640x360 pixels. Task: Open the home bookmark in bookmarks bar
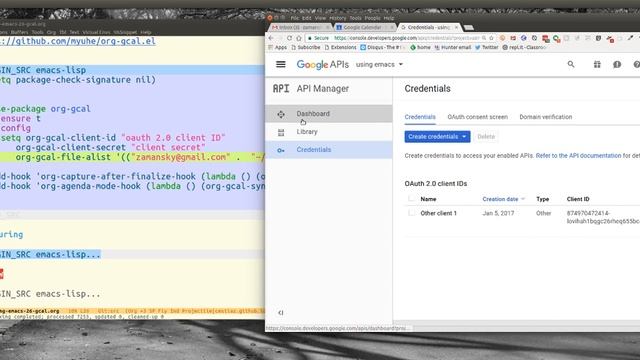pos(420,47)
